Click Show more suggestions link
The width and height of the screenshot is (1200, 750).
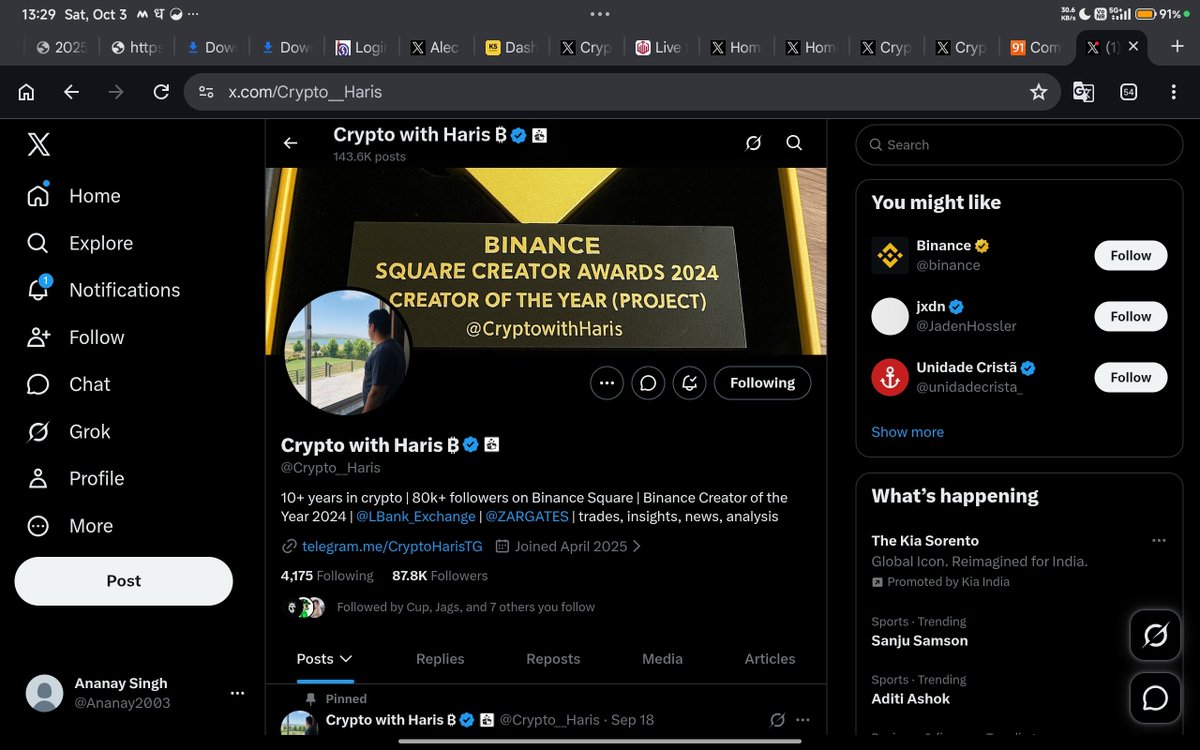tap(907, 432)
